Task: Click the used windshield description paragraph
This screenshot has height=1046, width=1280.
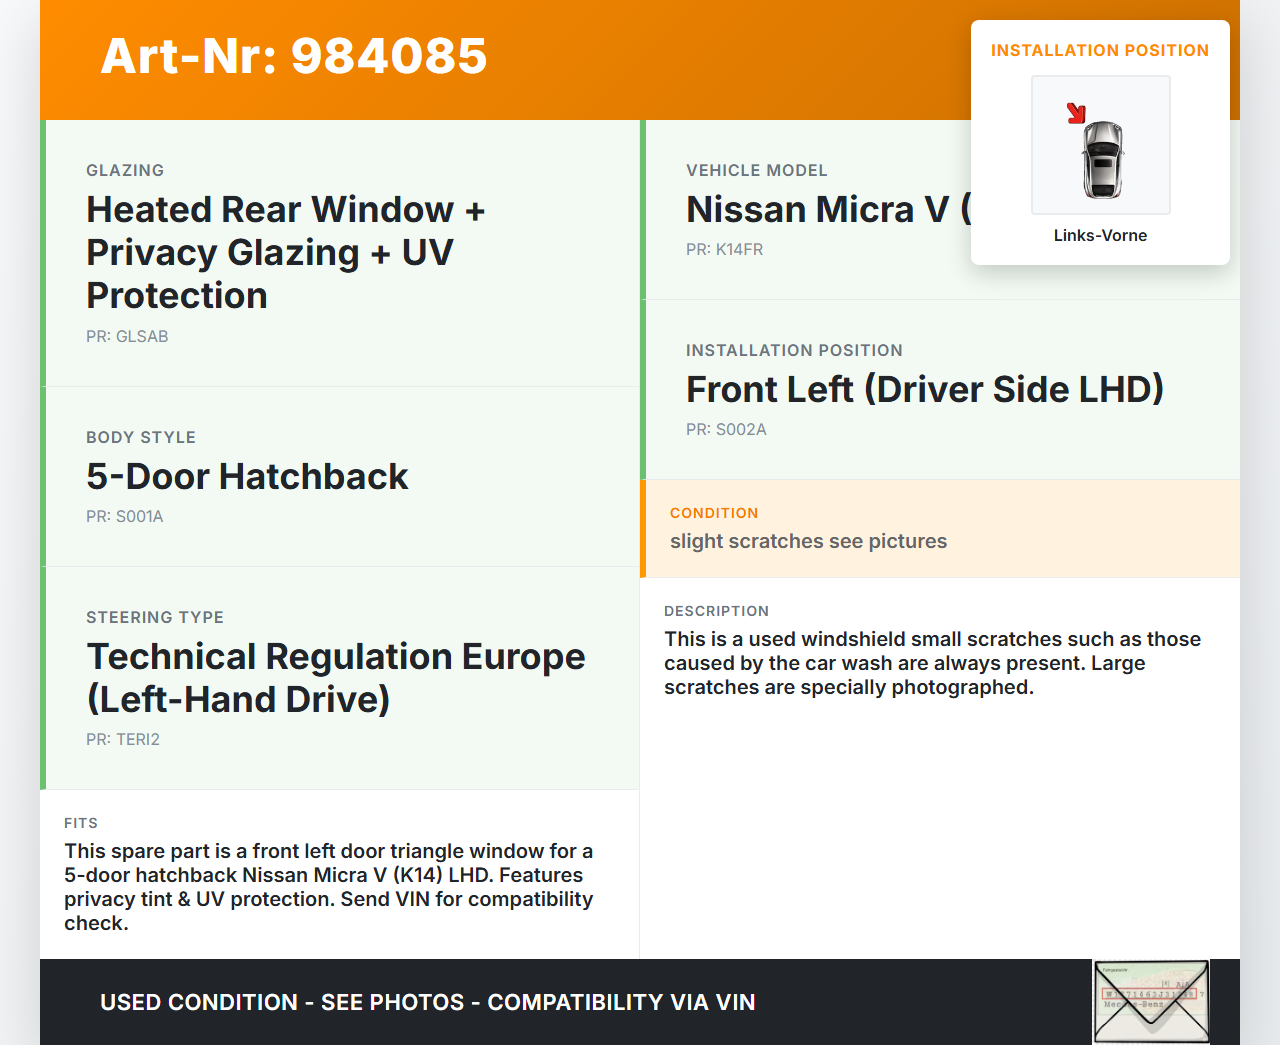Action: [x=932, y=663]
